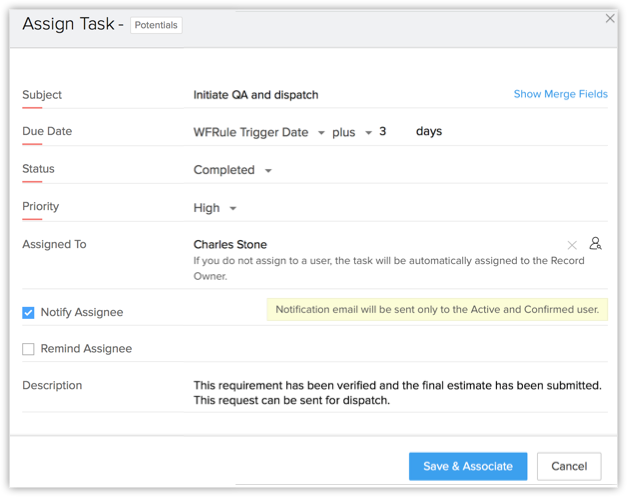Viewport: 627px width, 497px height.
Task: Click the Cancel button
Action: pyautogui.click(x=568, y=466)
